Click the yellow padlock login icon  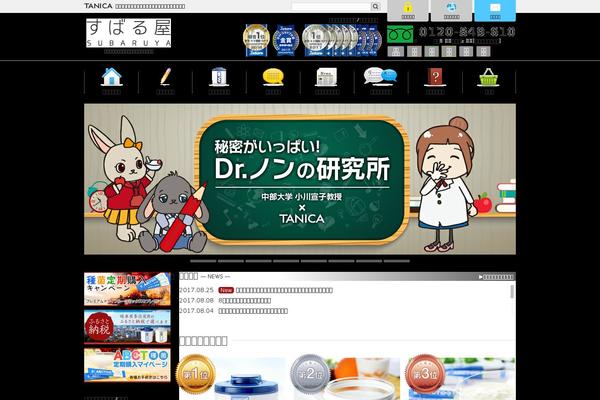(408, 10)
